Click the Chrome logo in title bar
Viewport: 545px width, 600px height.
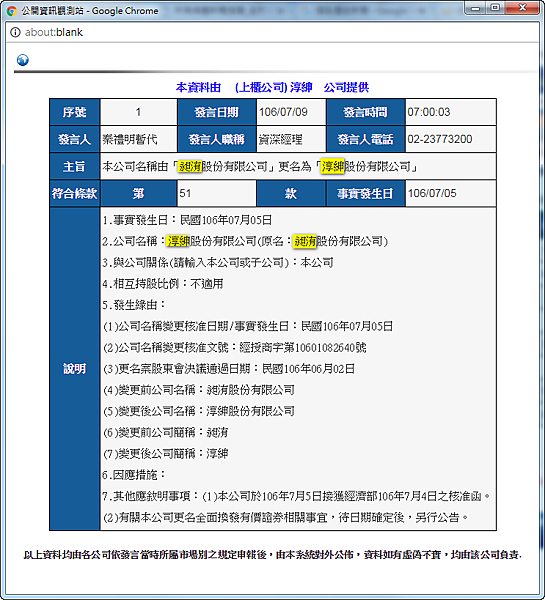click(11, 11)
